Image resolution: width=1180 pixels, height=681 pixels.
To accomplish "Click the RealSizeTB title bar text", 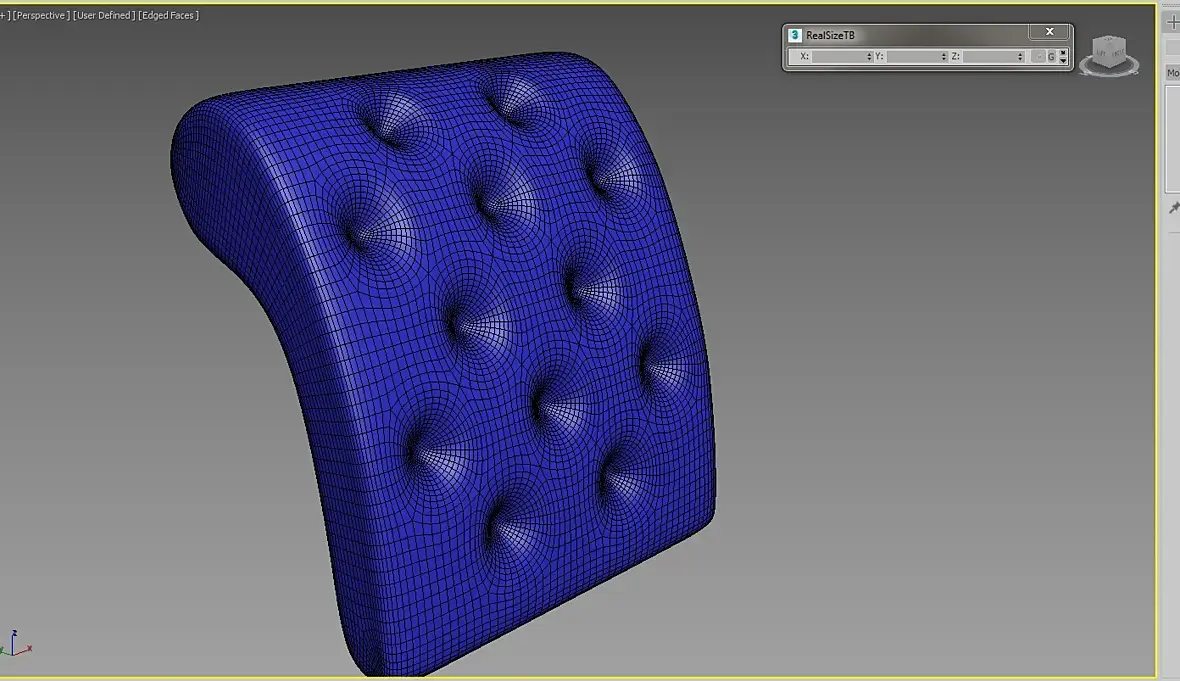I will tap(830, 35).
